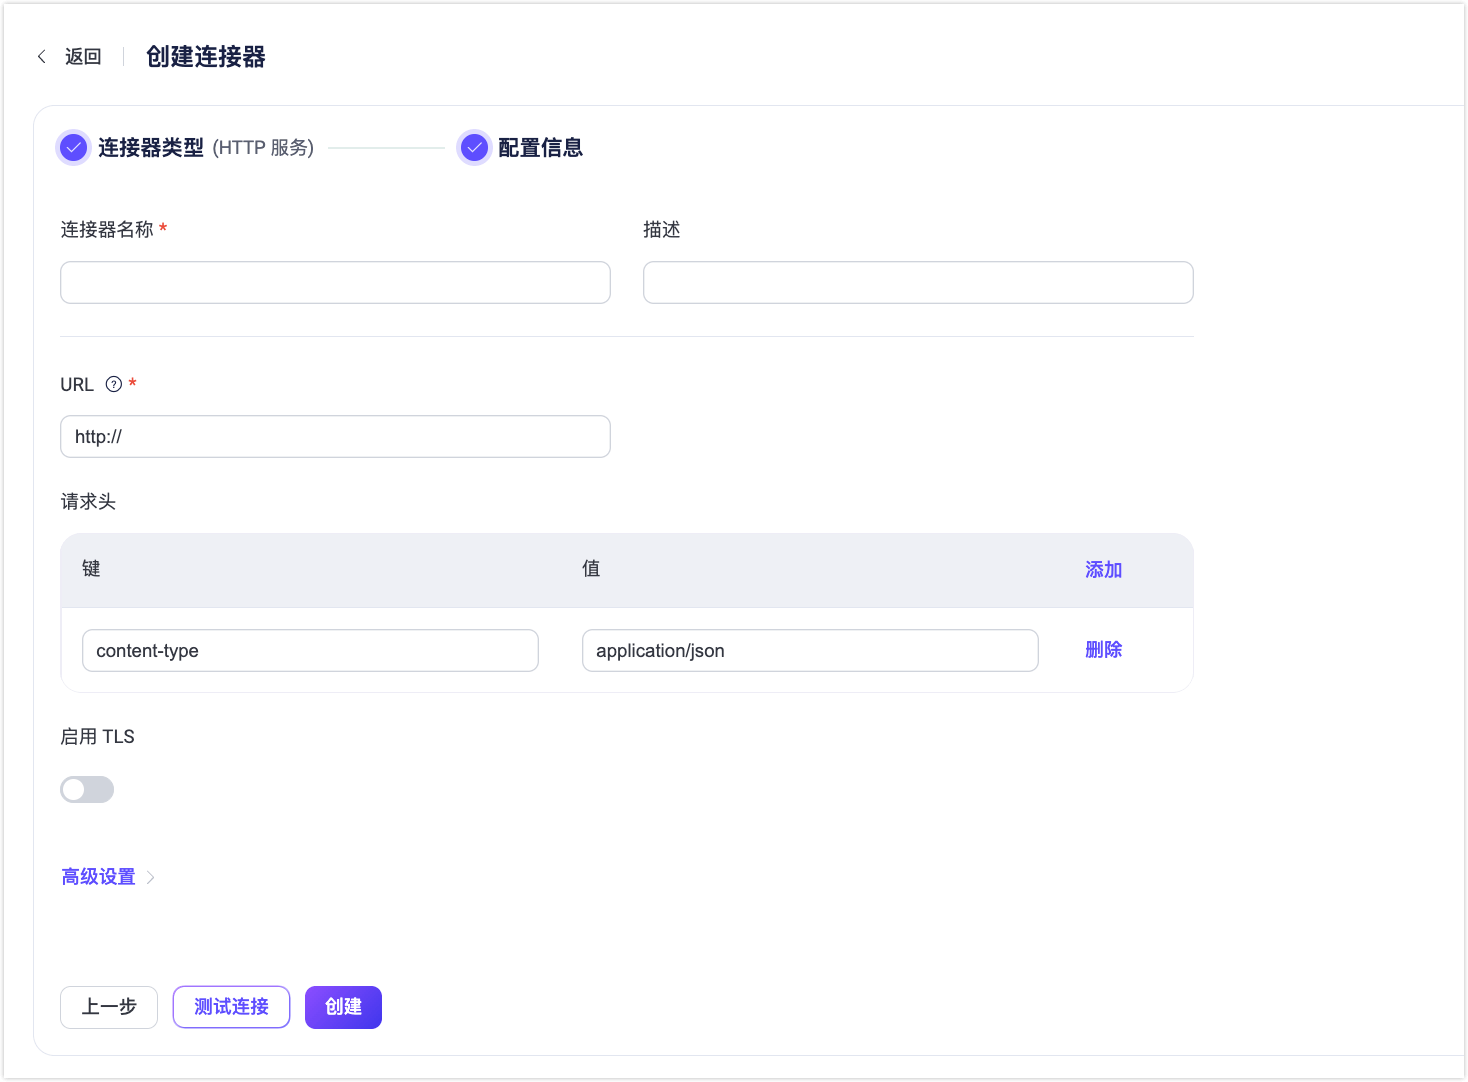1468x1082 pixels.
Task: Click the 创建 button to create connector
Action: click(343, 1007)
